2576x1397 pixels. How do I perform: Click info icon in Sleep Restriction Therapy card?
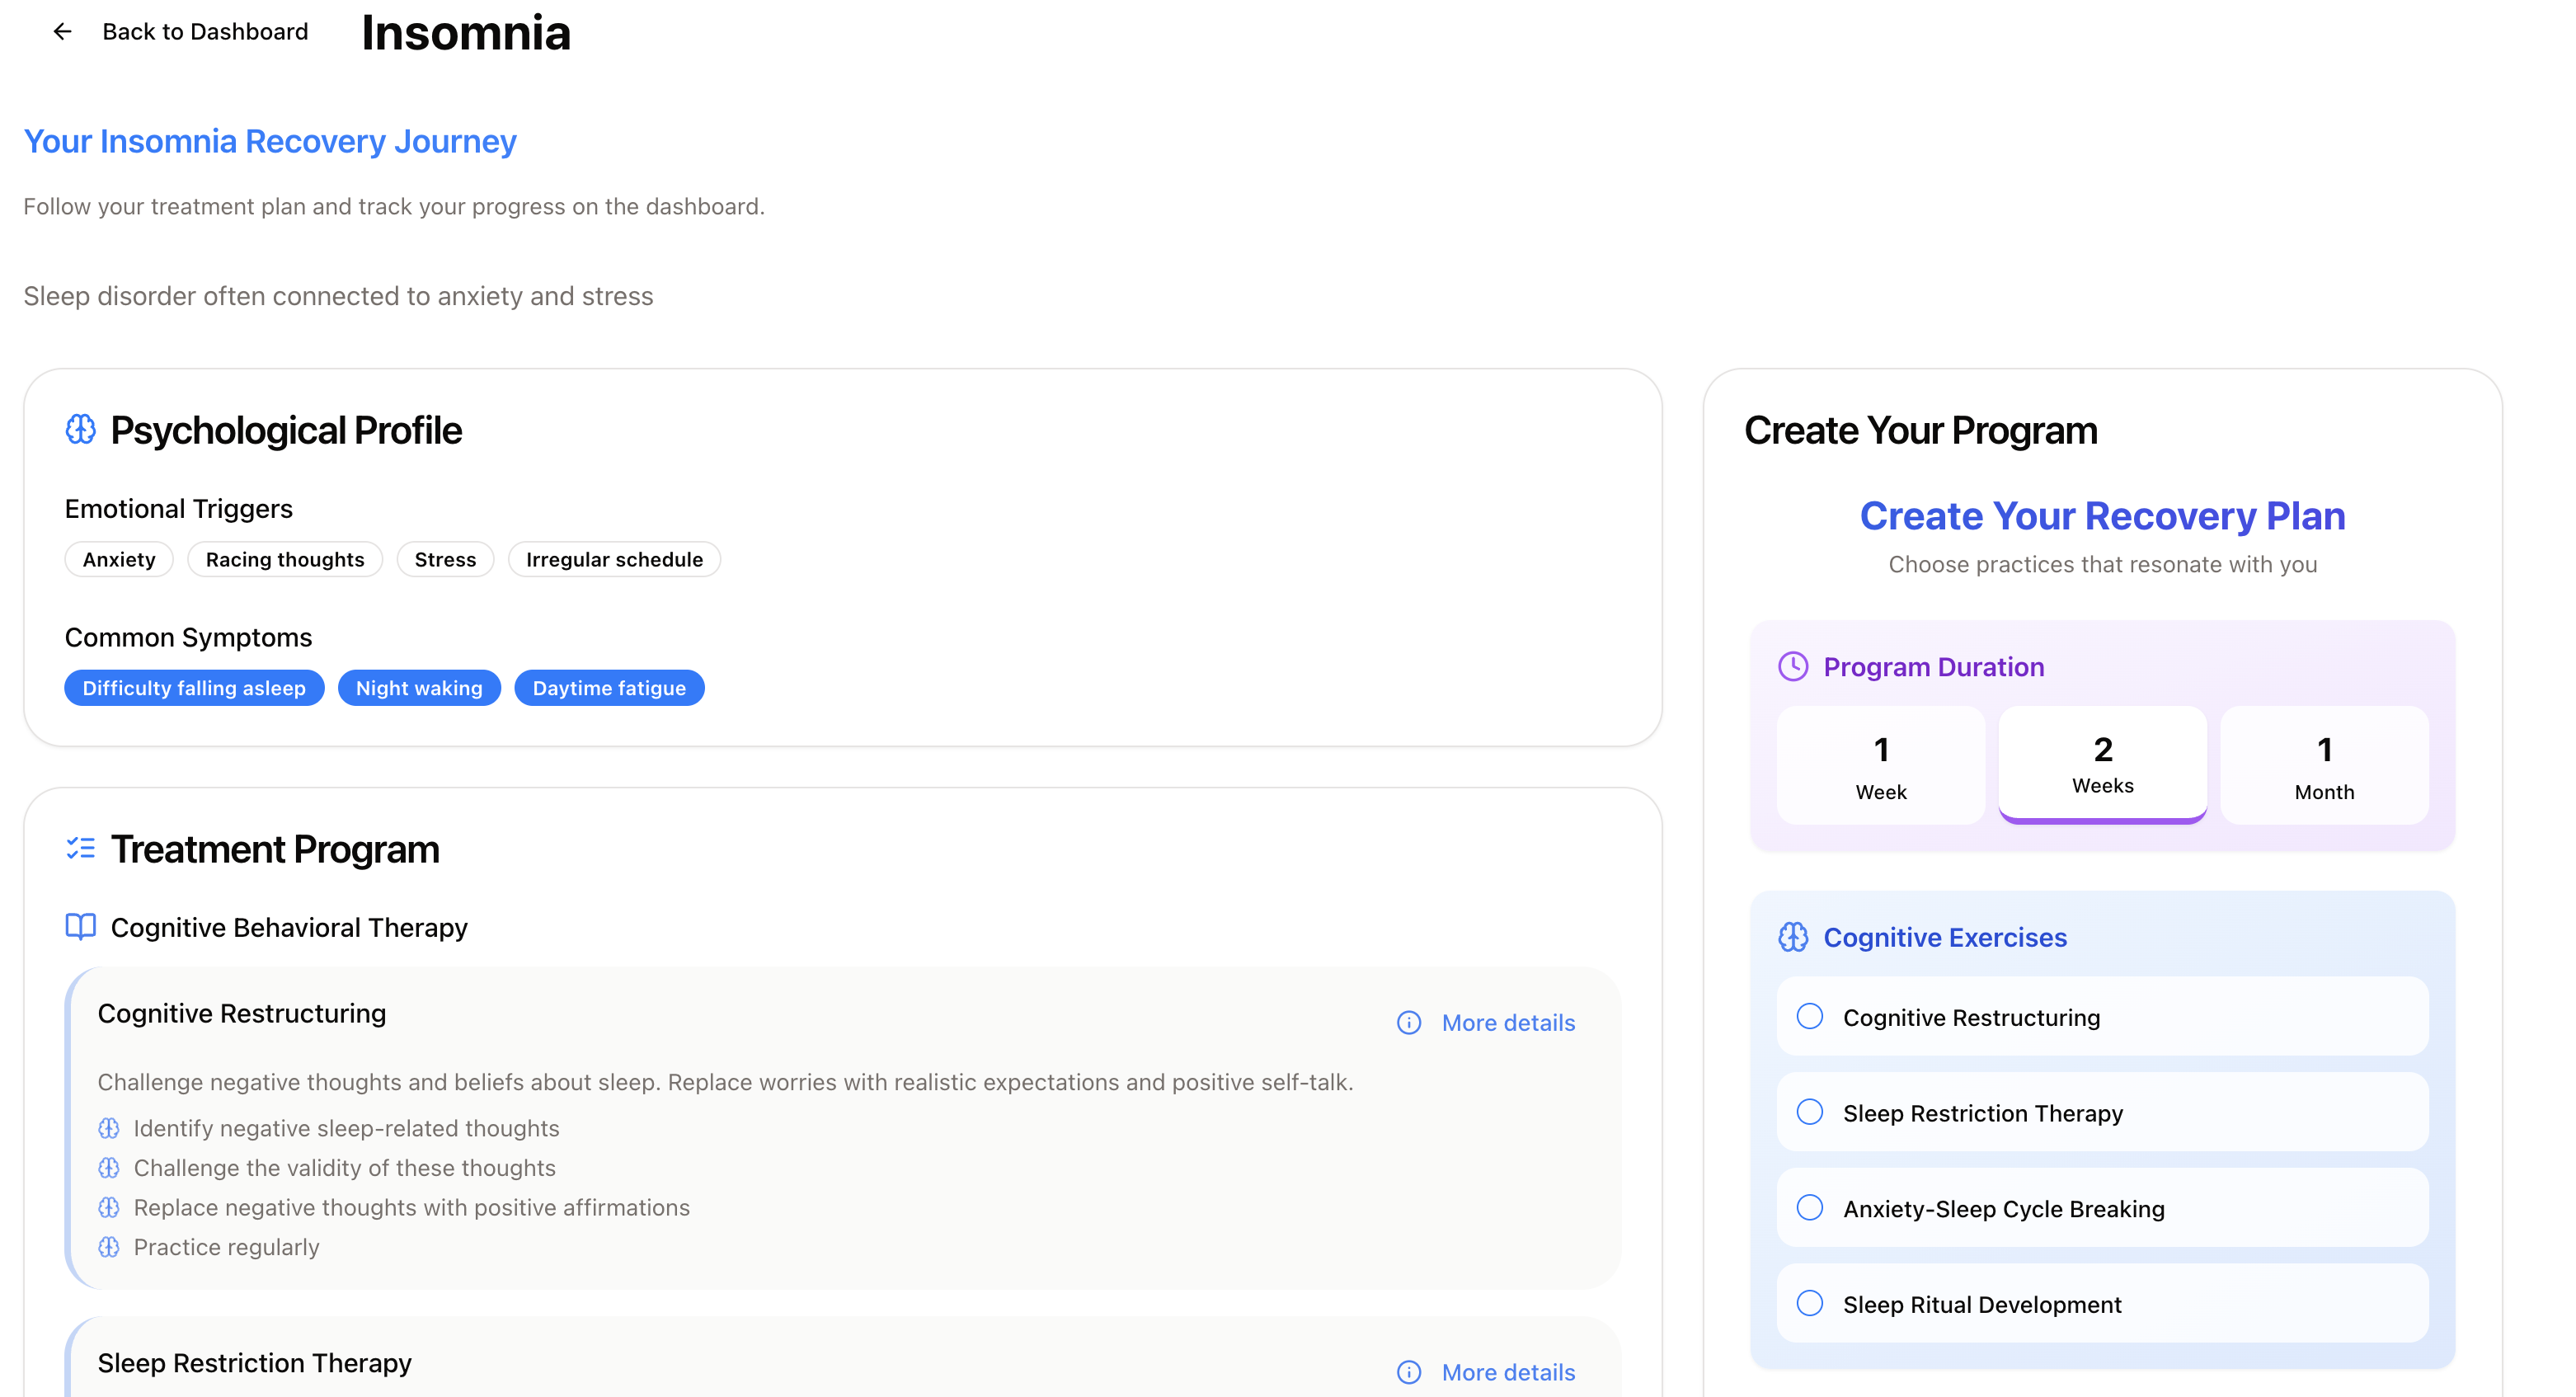[1409, 1372]
